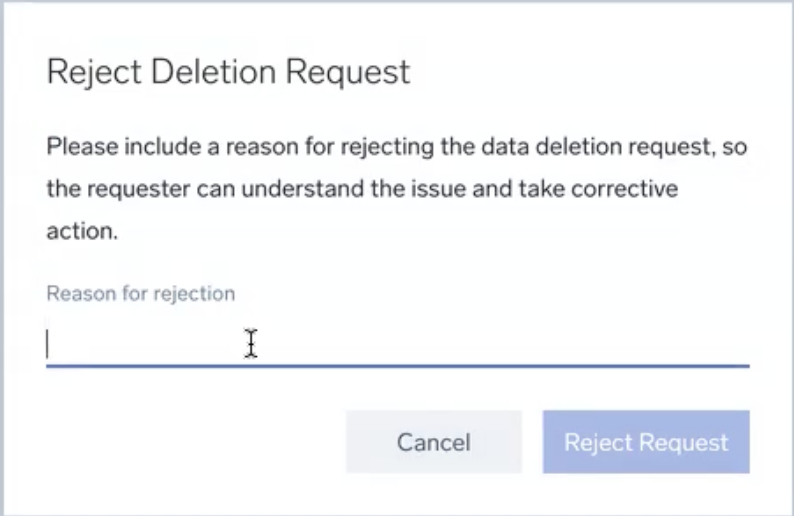Click the word 'action.' ending the description
Screen dimensions: 794x516
point(82,229)
